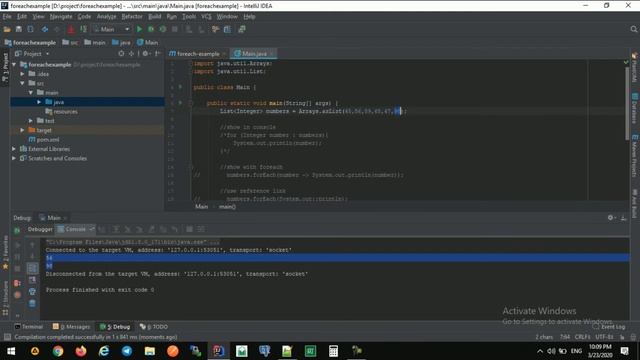Viewport: 640px width, 360px height.
Task: Expand the target folder
Action: pos(22,130)
